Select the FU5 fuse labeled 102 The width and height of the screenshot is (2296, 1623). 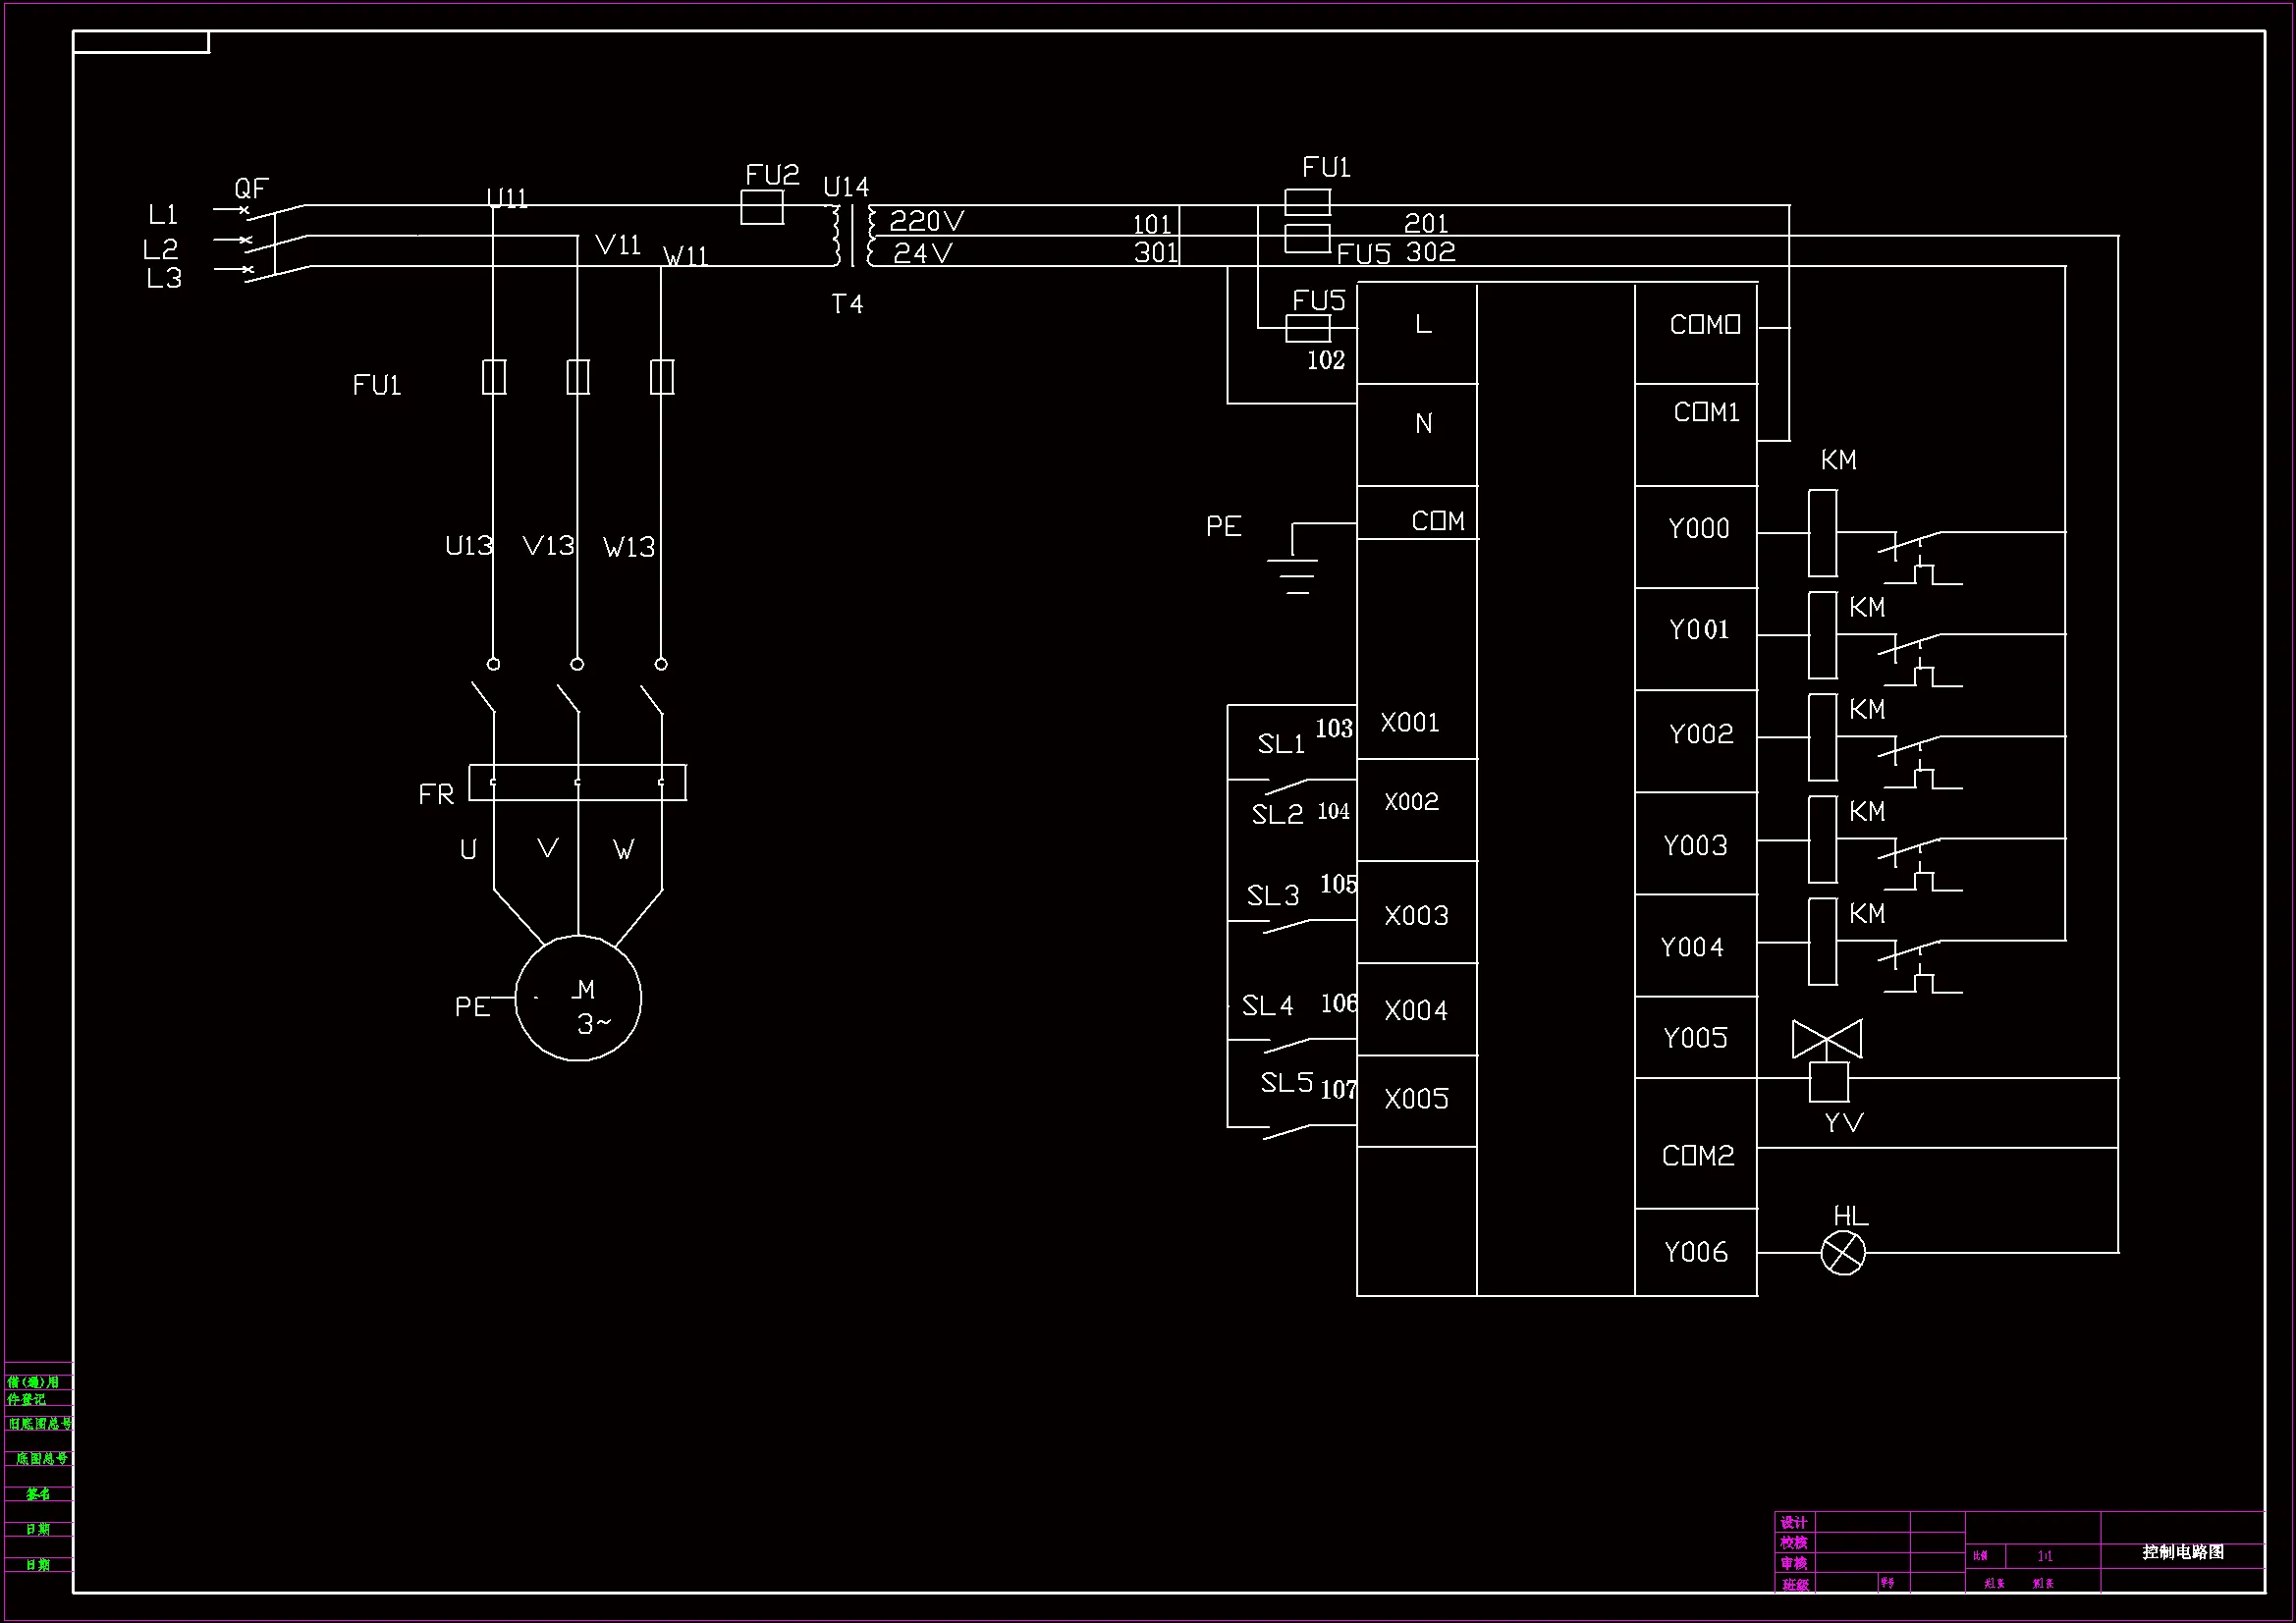coord(1307,328)
